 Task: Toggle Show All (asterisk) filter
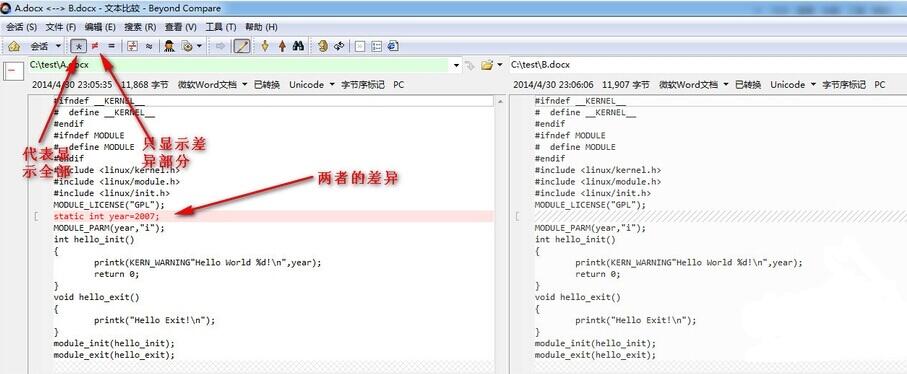point(79,46)
